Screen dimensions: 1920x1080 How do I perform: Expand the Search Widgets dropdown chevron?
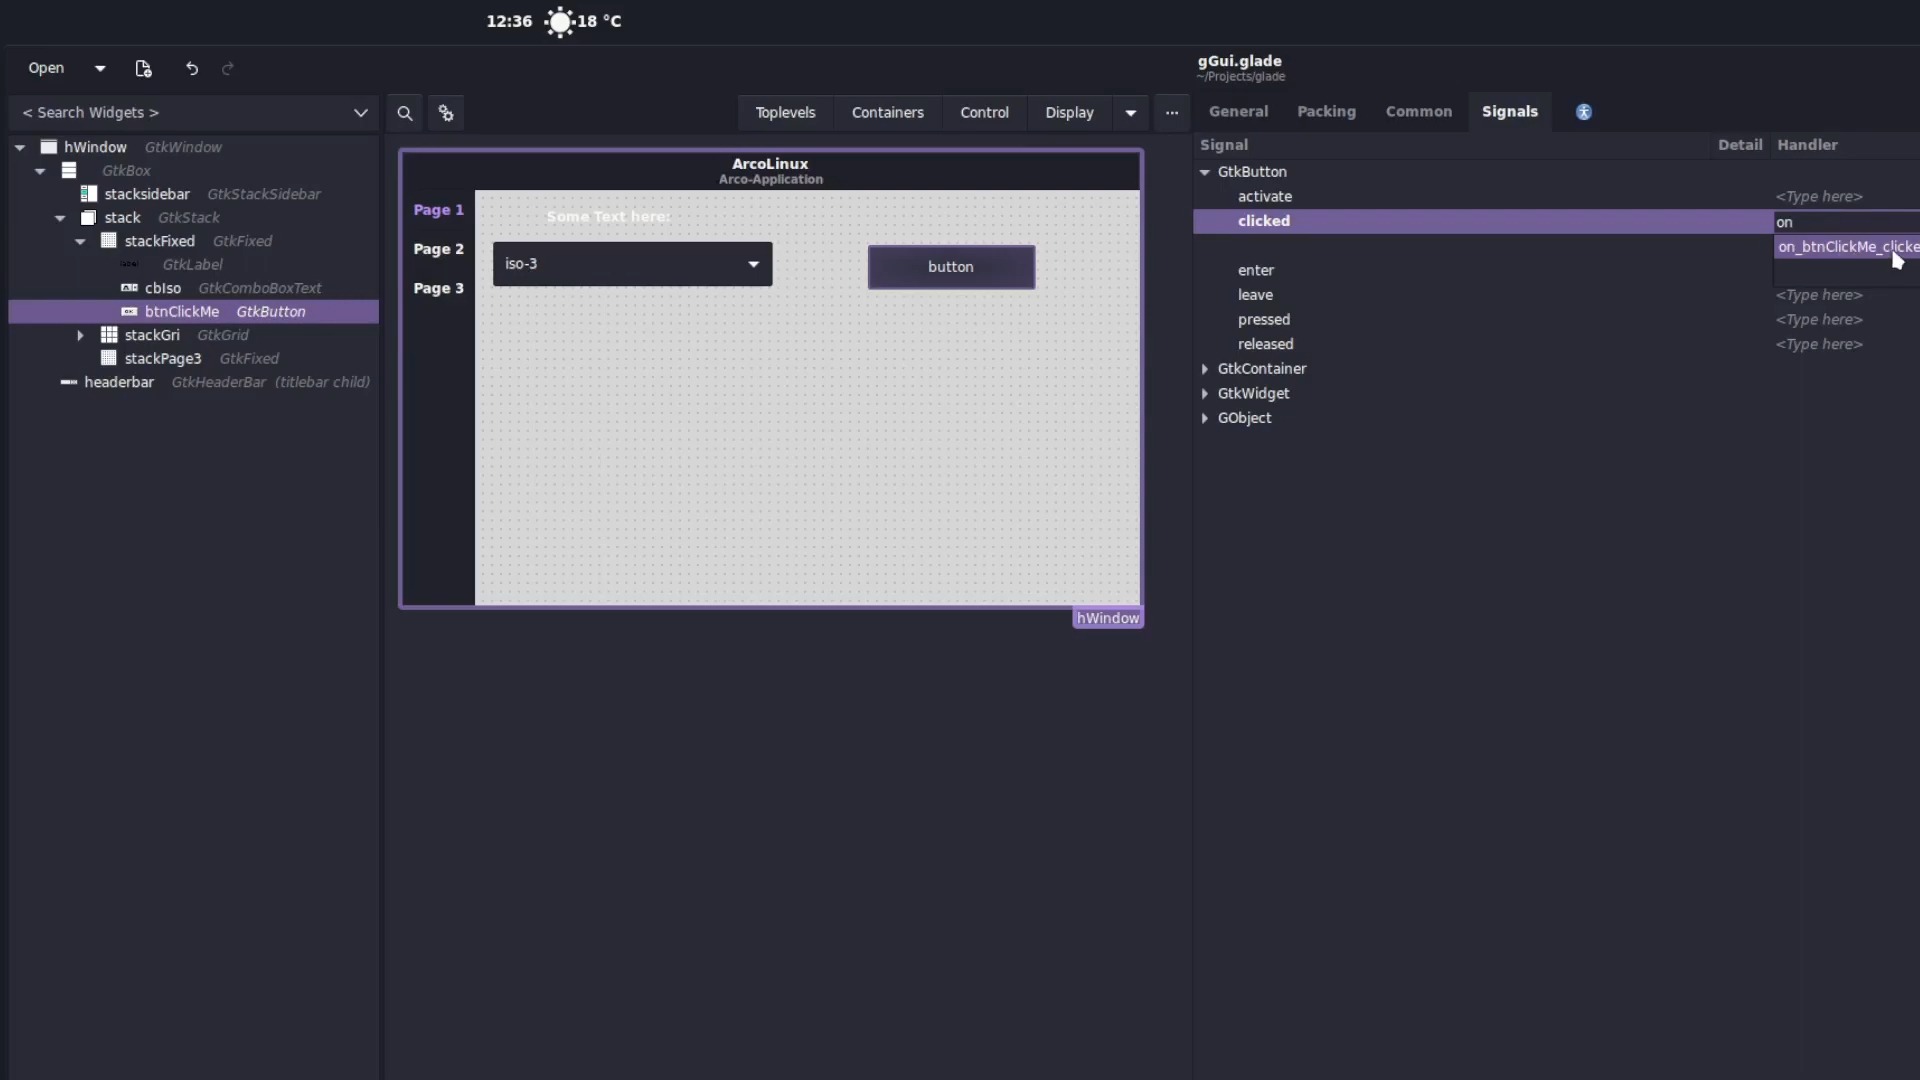click(360, 113)
